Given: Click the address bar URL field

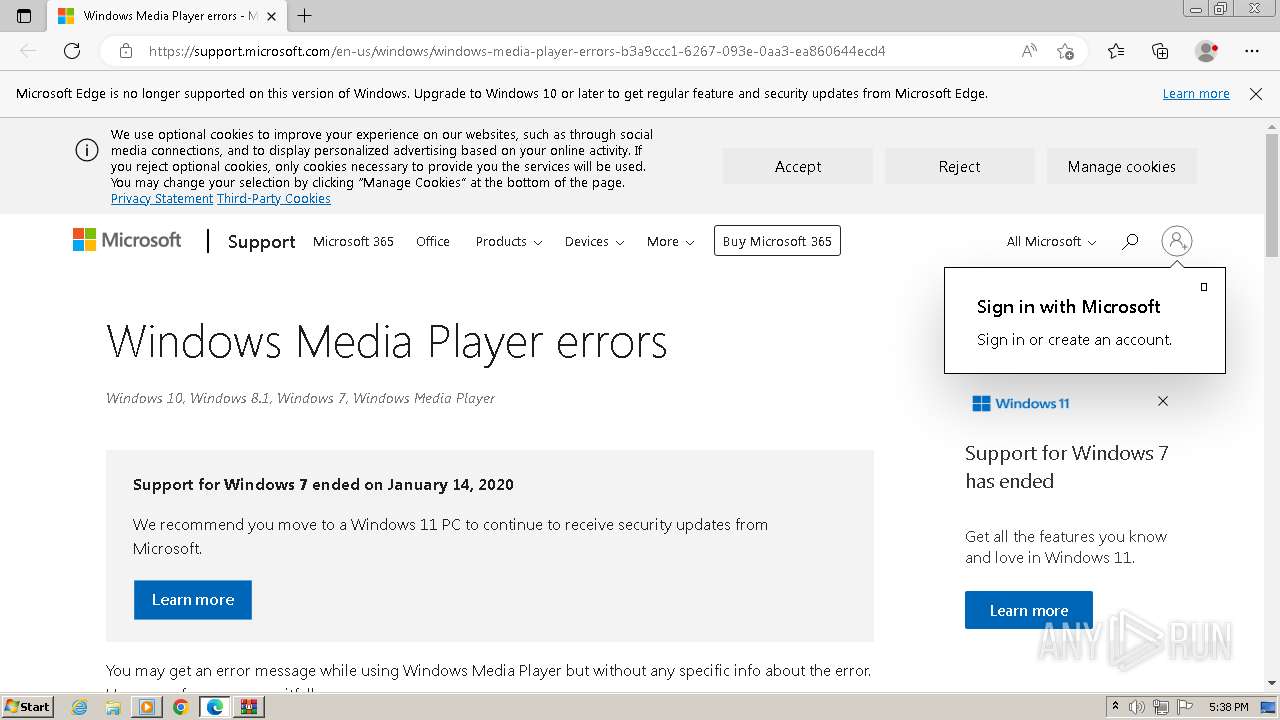Looking at the screenshot, I should (517, 51).
